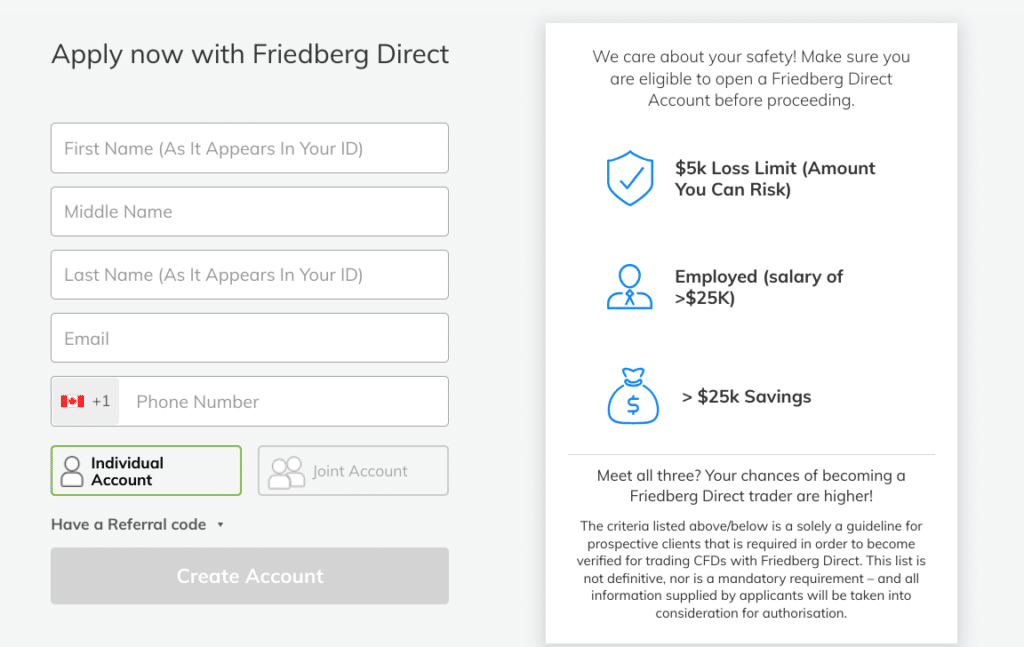The width and height of the screenshot is (1024, 647).
Task: Click the two-person icon in Joint Account
Action: (x=287, y=472)
